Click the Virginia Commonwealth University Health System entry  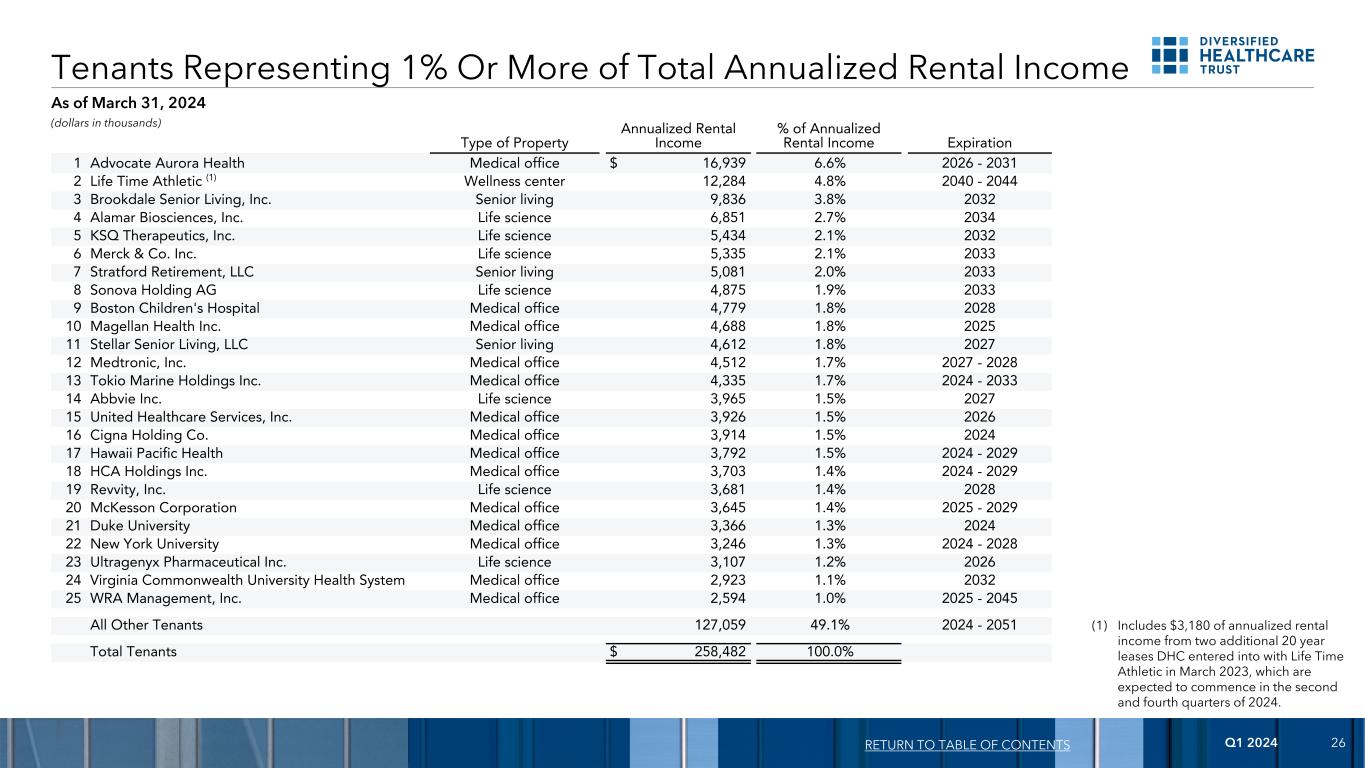point(247,580)
